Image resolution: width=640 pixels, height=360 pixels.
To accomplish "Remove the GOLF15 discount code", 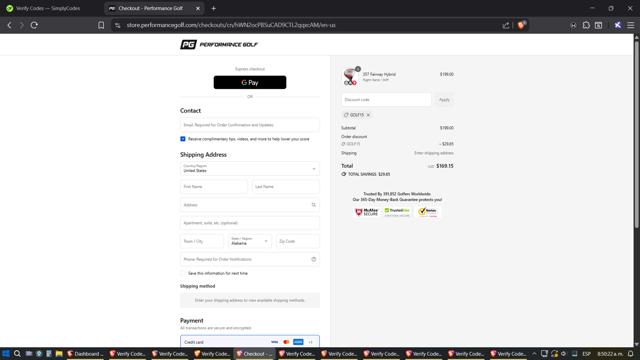I will 368,115.
